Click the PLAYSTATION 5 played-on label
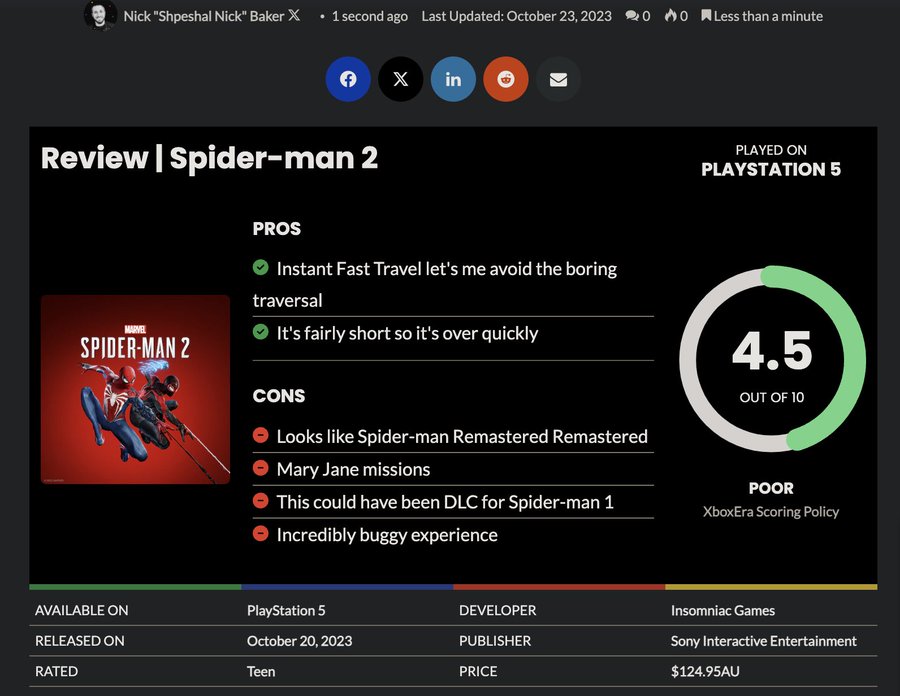This screenshot has height=696, width=900. [771, 169]
